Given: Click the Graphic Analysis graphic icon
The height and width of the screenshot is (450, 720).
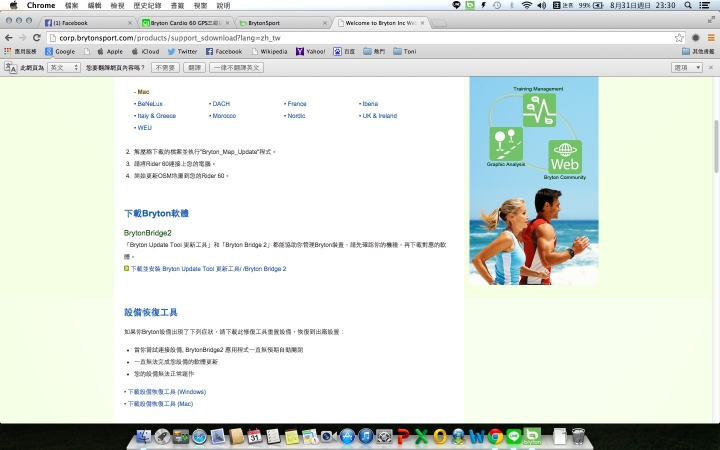Looking at the screenshot, I should click(506, 144).
